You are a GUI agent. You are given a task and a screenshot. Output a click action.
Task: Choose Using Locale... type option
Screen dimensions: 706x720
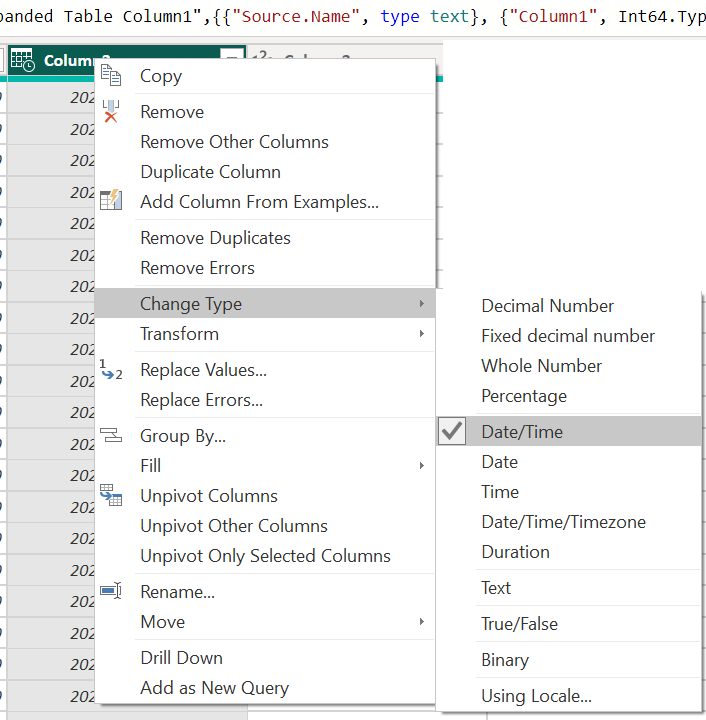[x=536, y=696]
